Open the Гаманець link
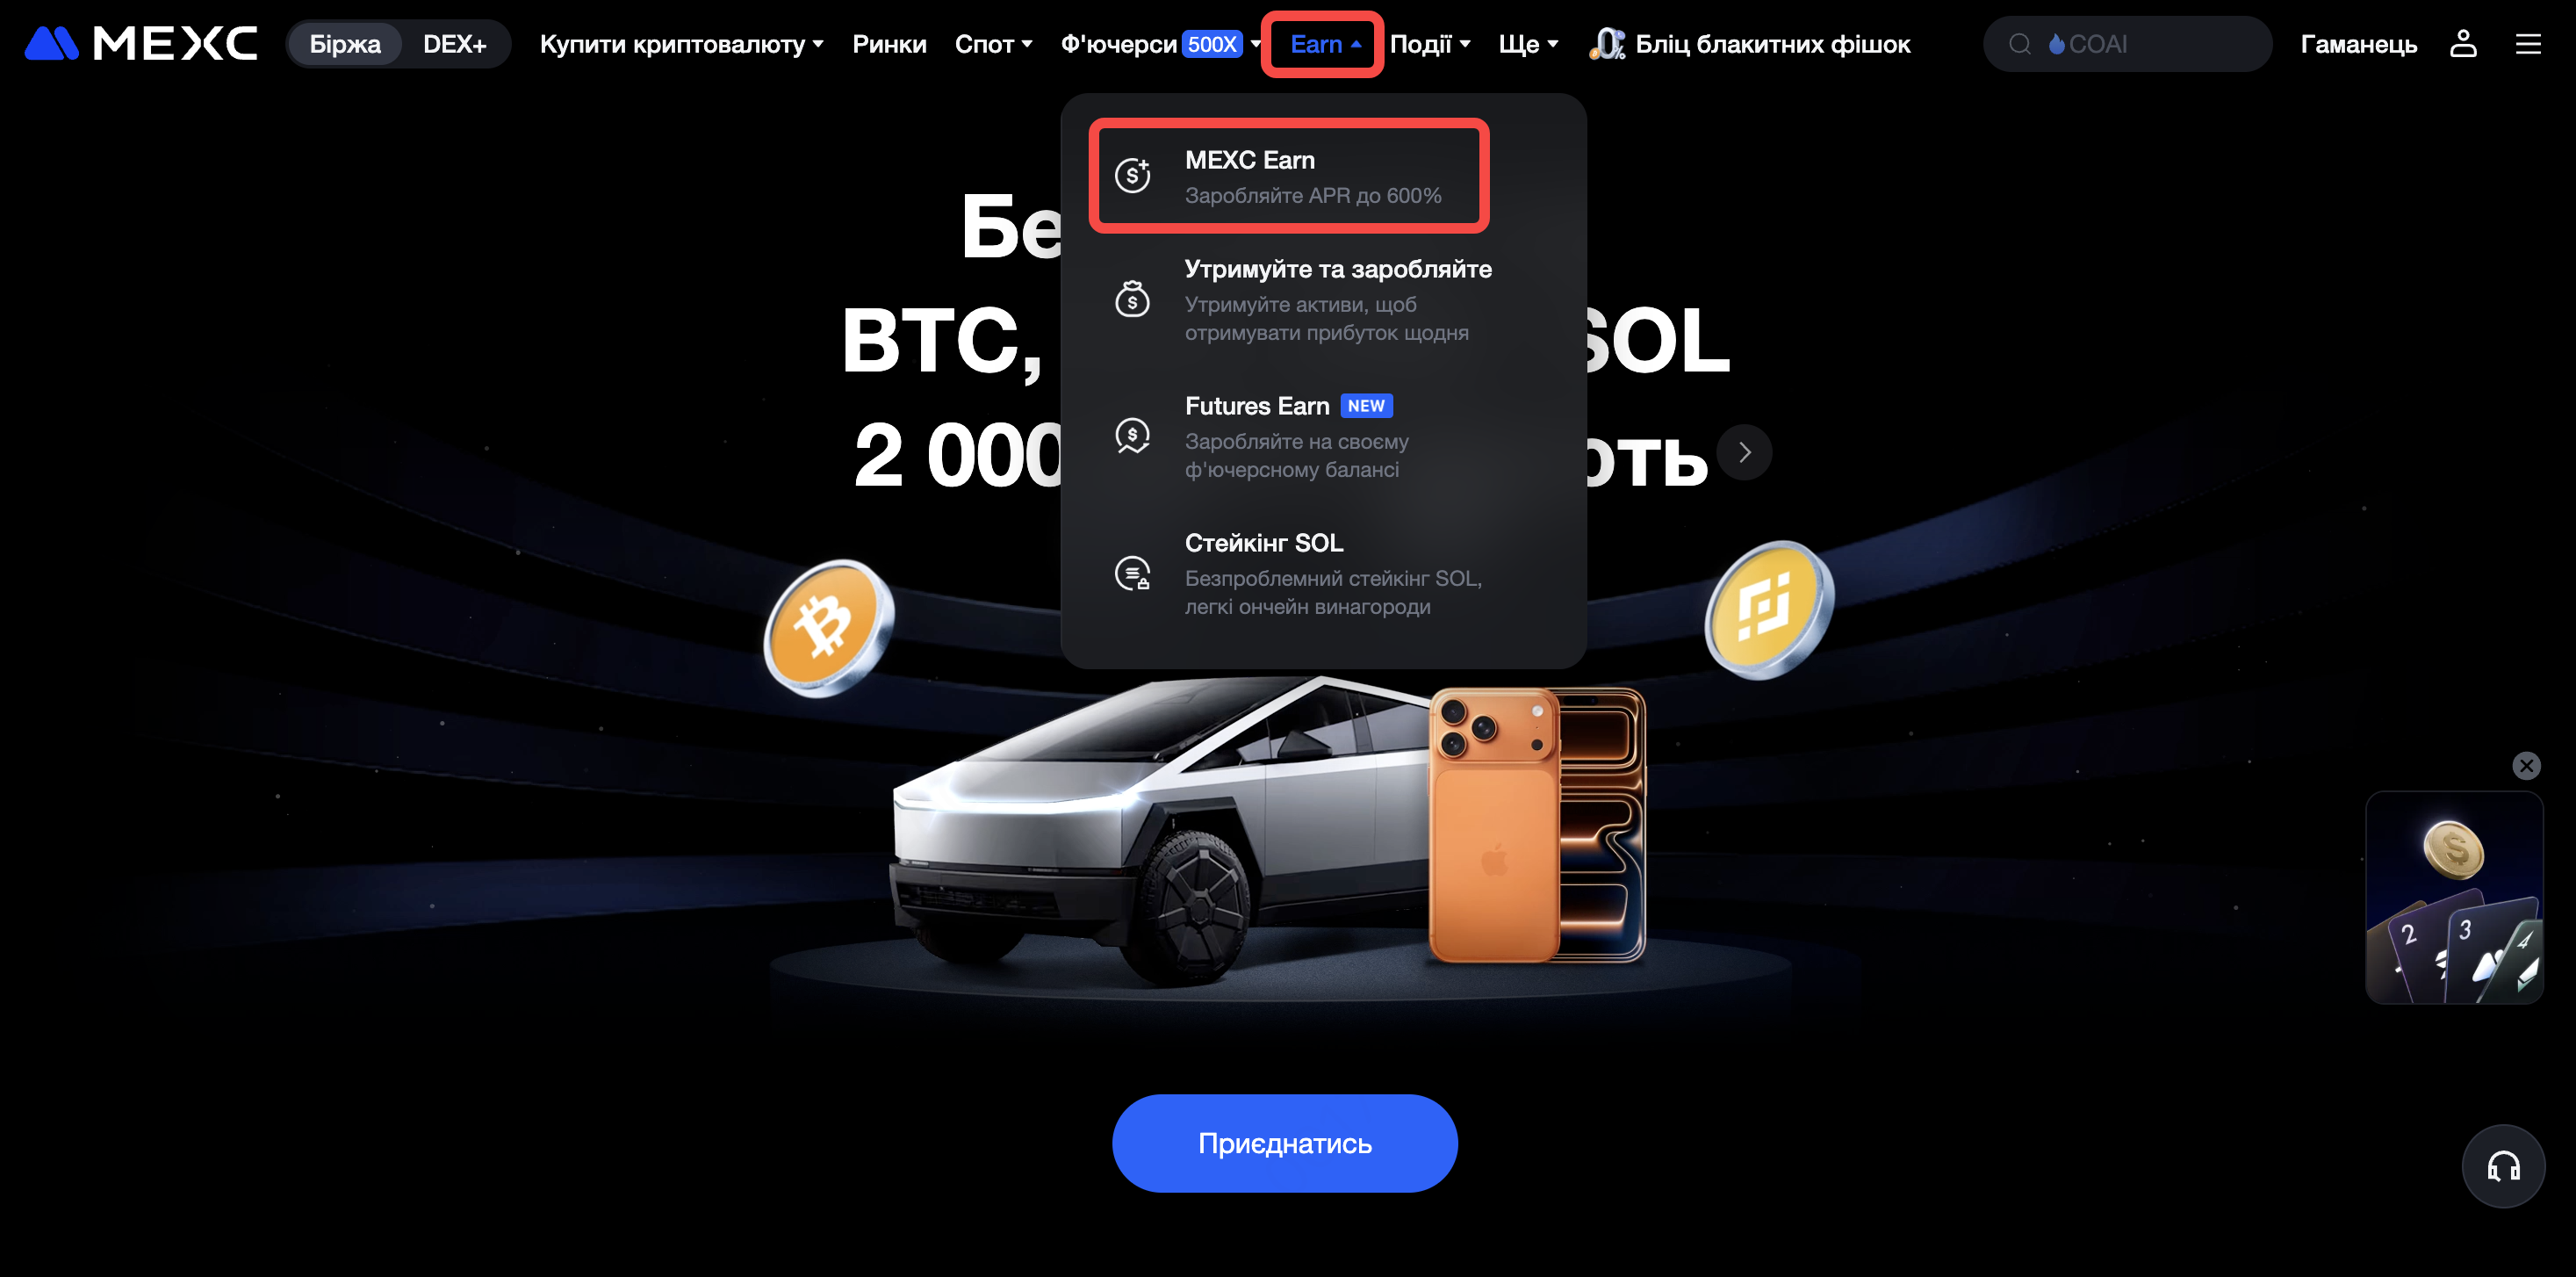 (2358, 44)
